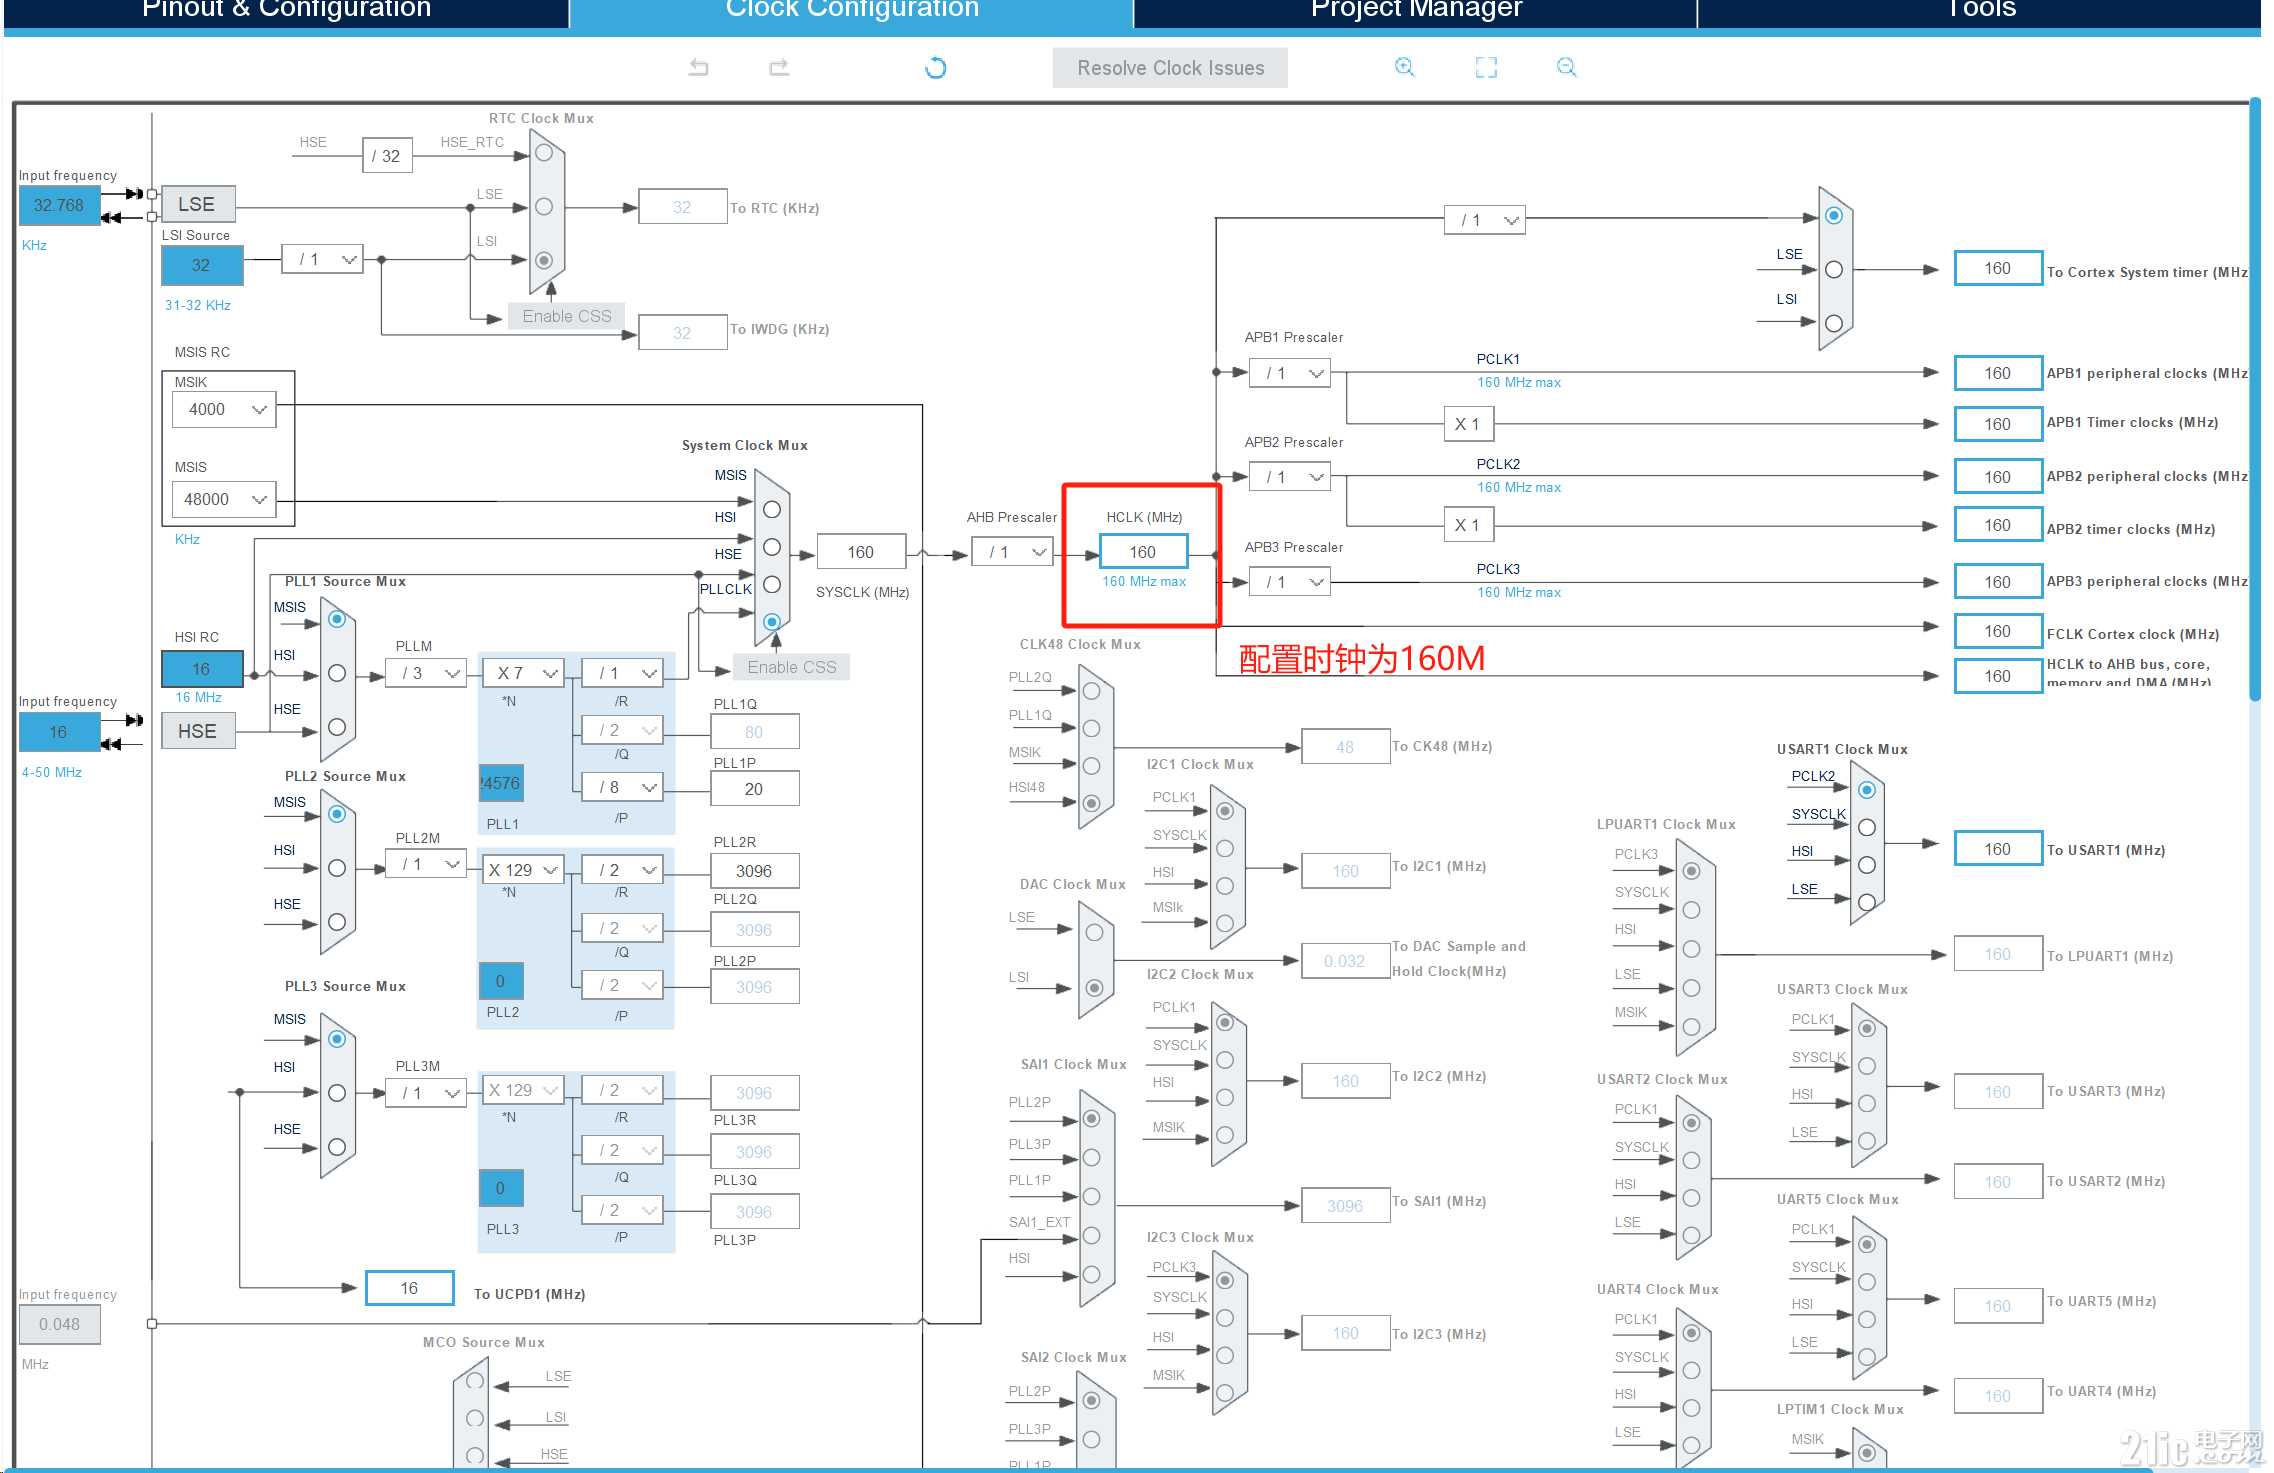Viewport: 2274px width, 1473px height.
Task: Click the undo icon in the toolbar
Action: pyautogui.click(x=698, y=66)
